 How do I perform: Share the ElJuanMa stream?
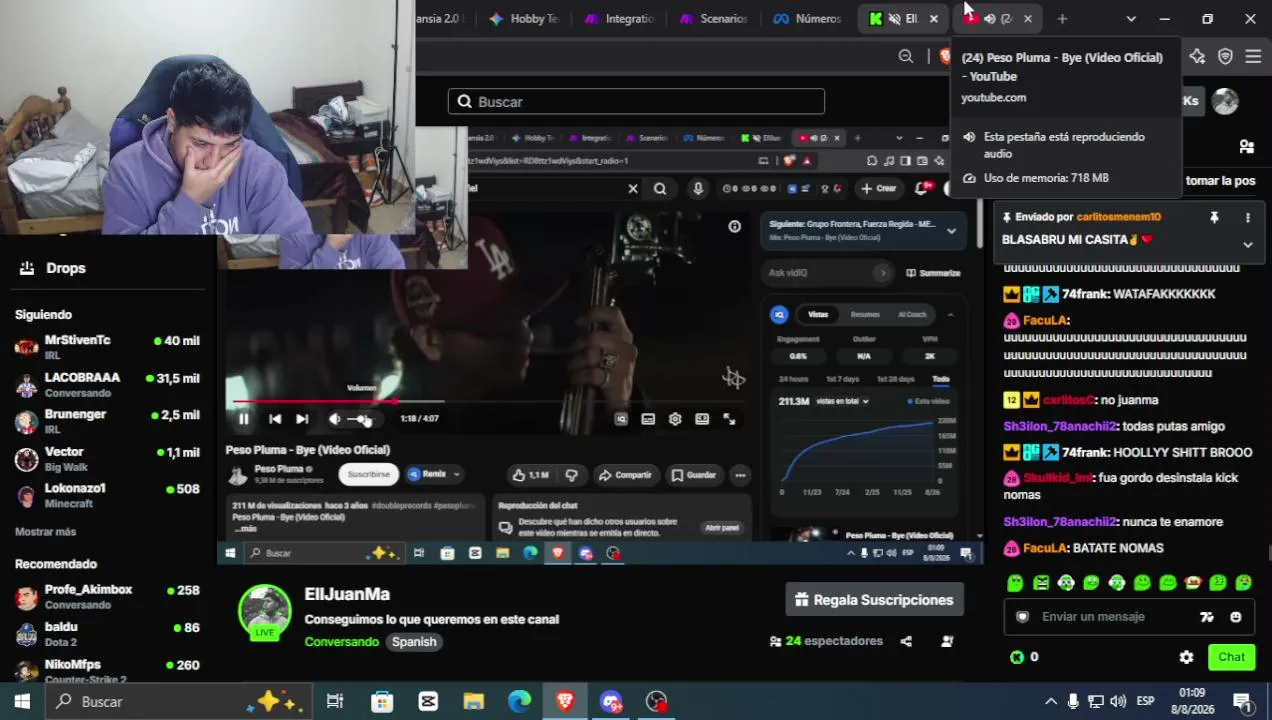pos(906,641)
